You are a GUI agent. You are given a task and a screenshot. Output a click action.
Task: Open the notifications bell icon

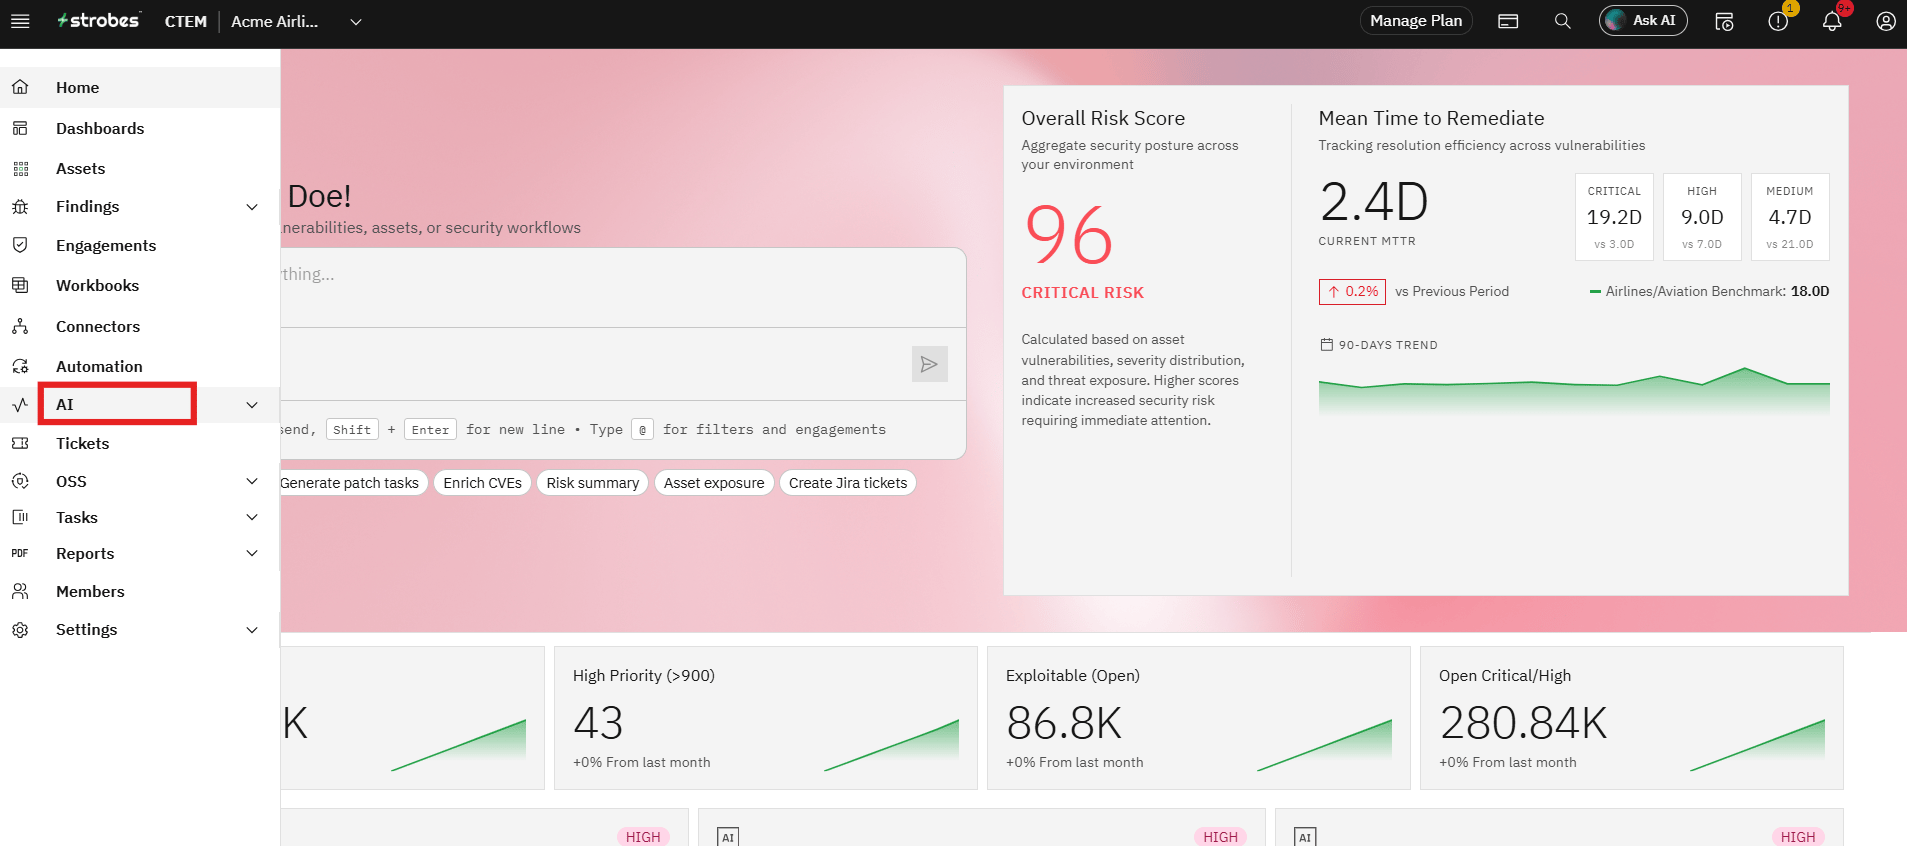[1832, 21]
